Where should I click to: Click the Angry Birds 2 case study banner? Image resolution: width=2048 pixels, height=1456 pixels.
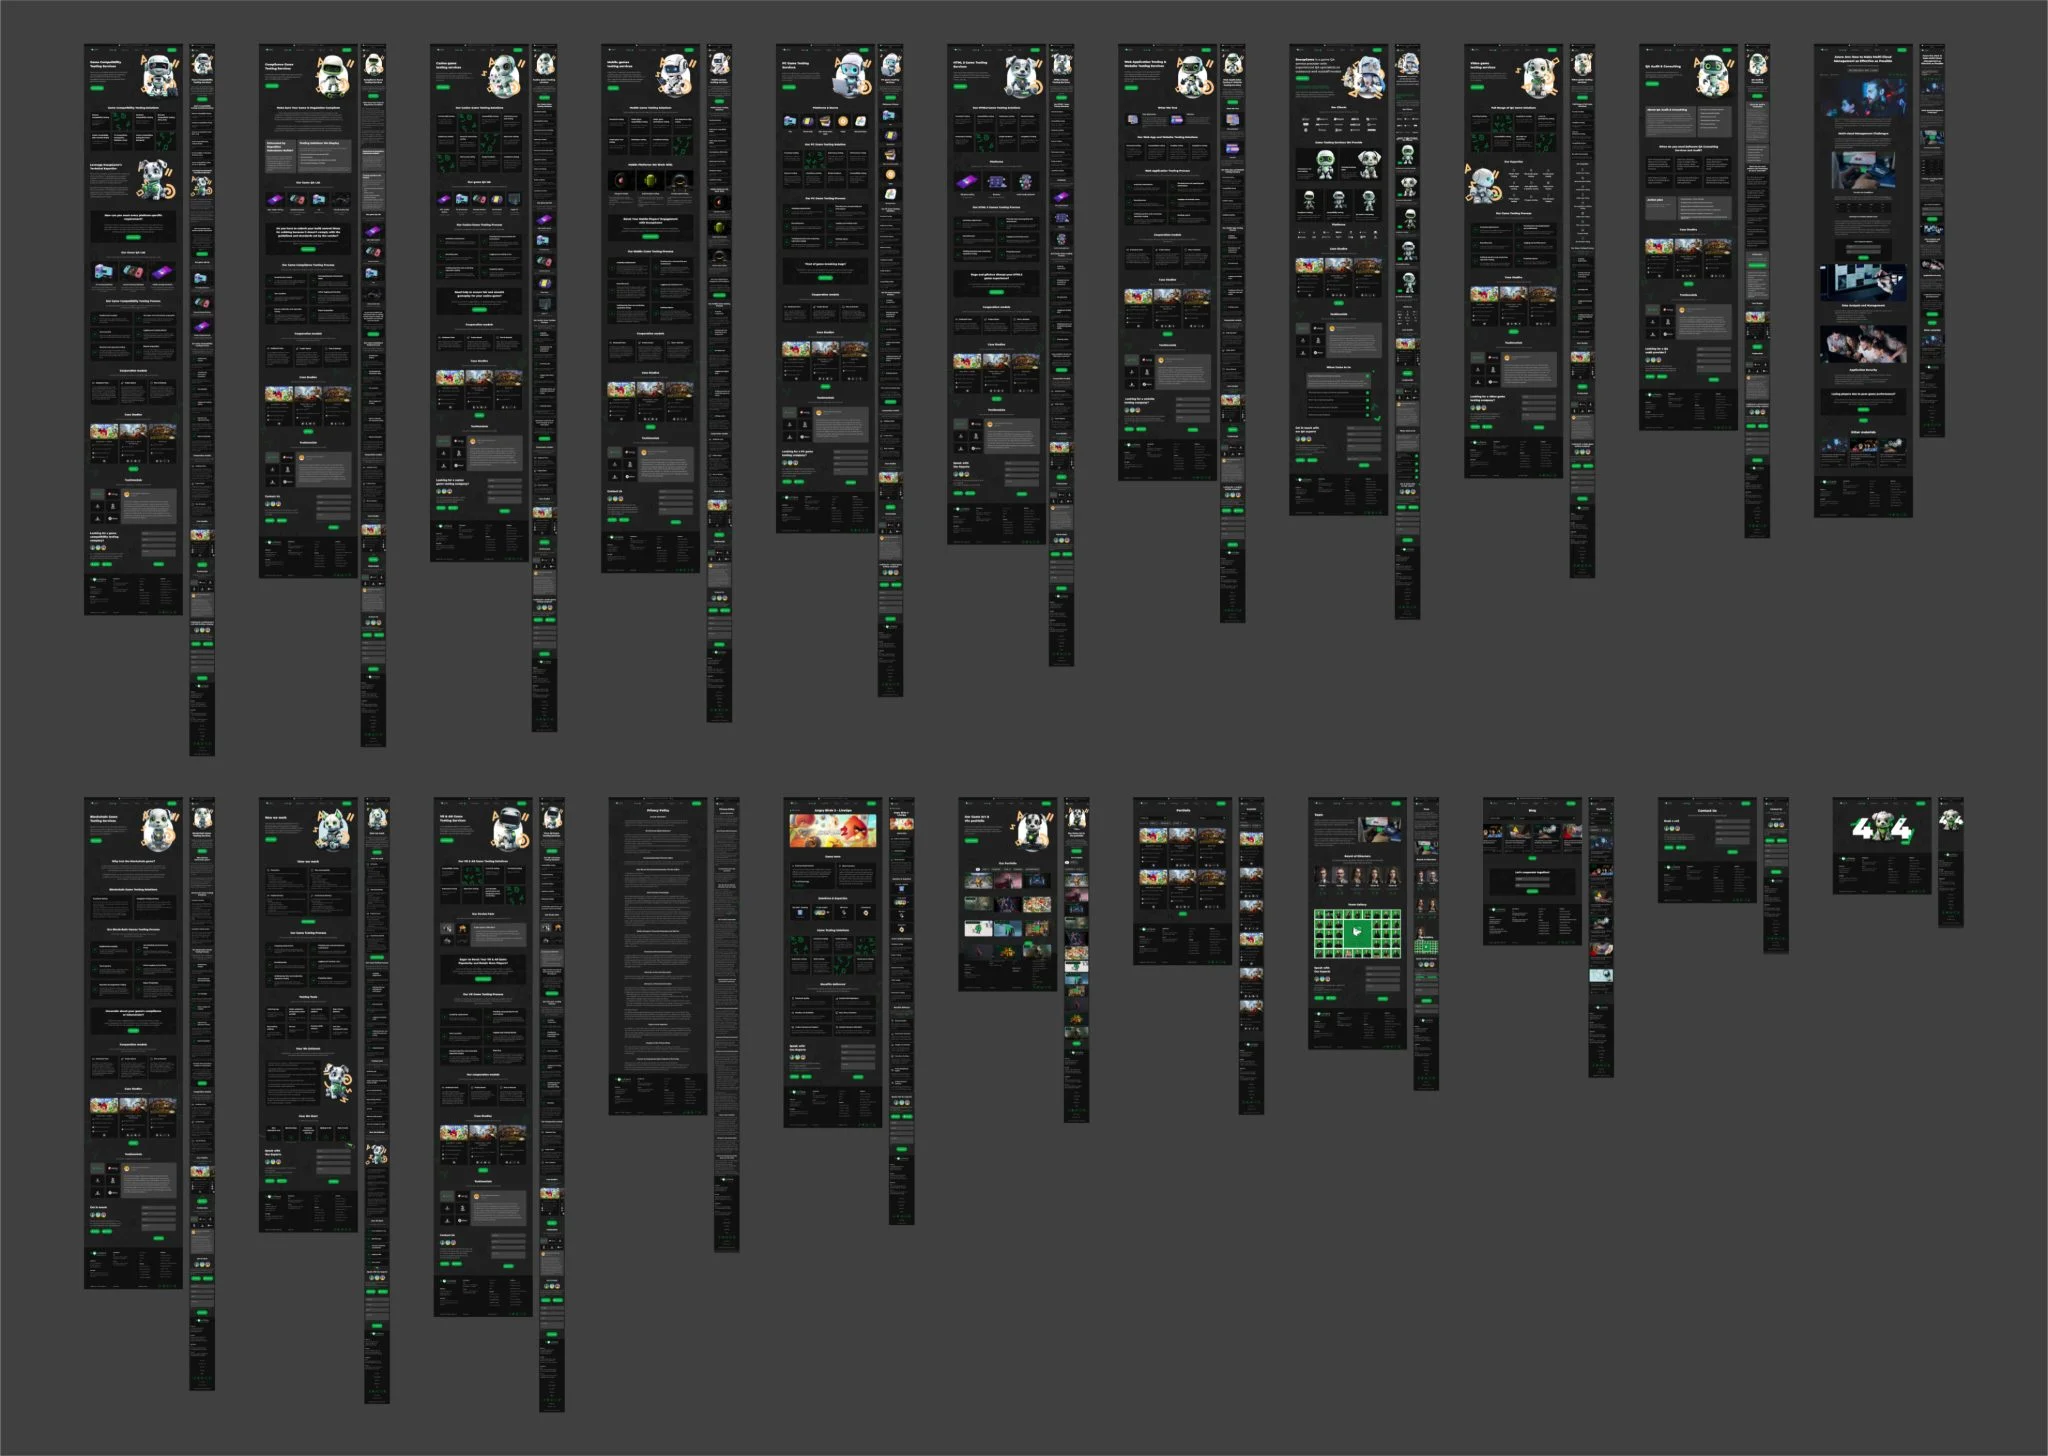[832, 830]
